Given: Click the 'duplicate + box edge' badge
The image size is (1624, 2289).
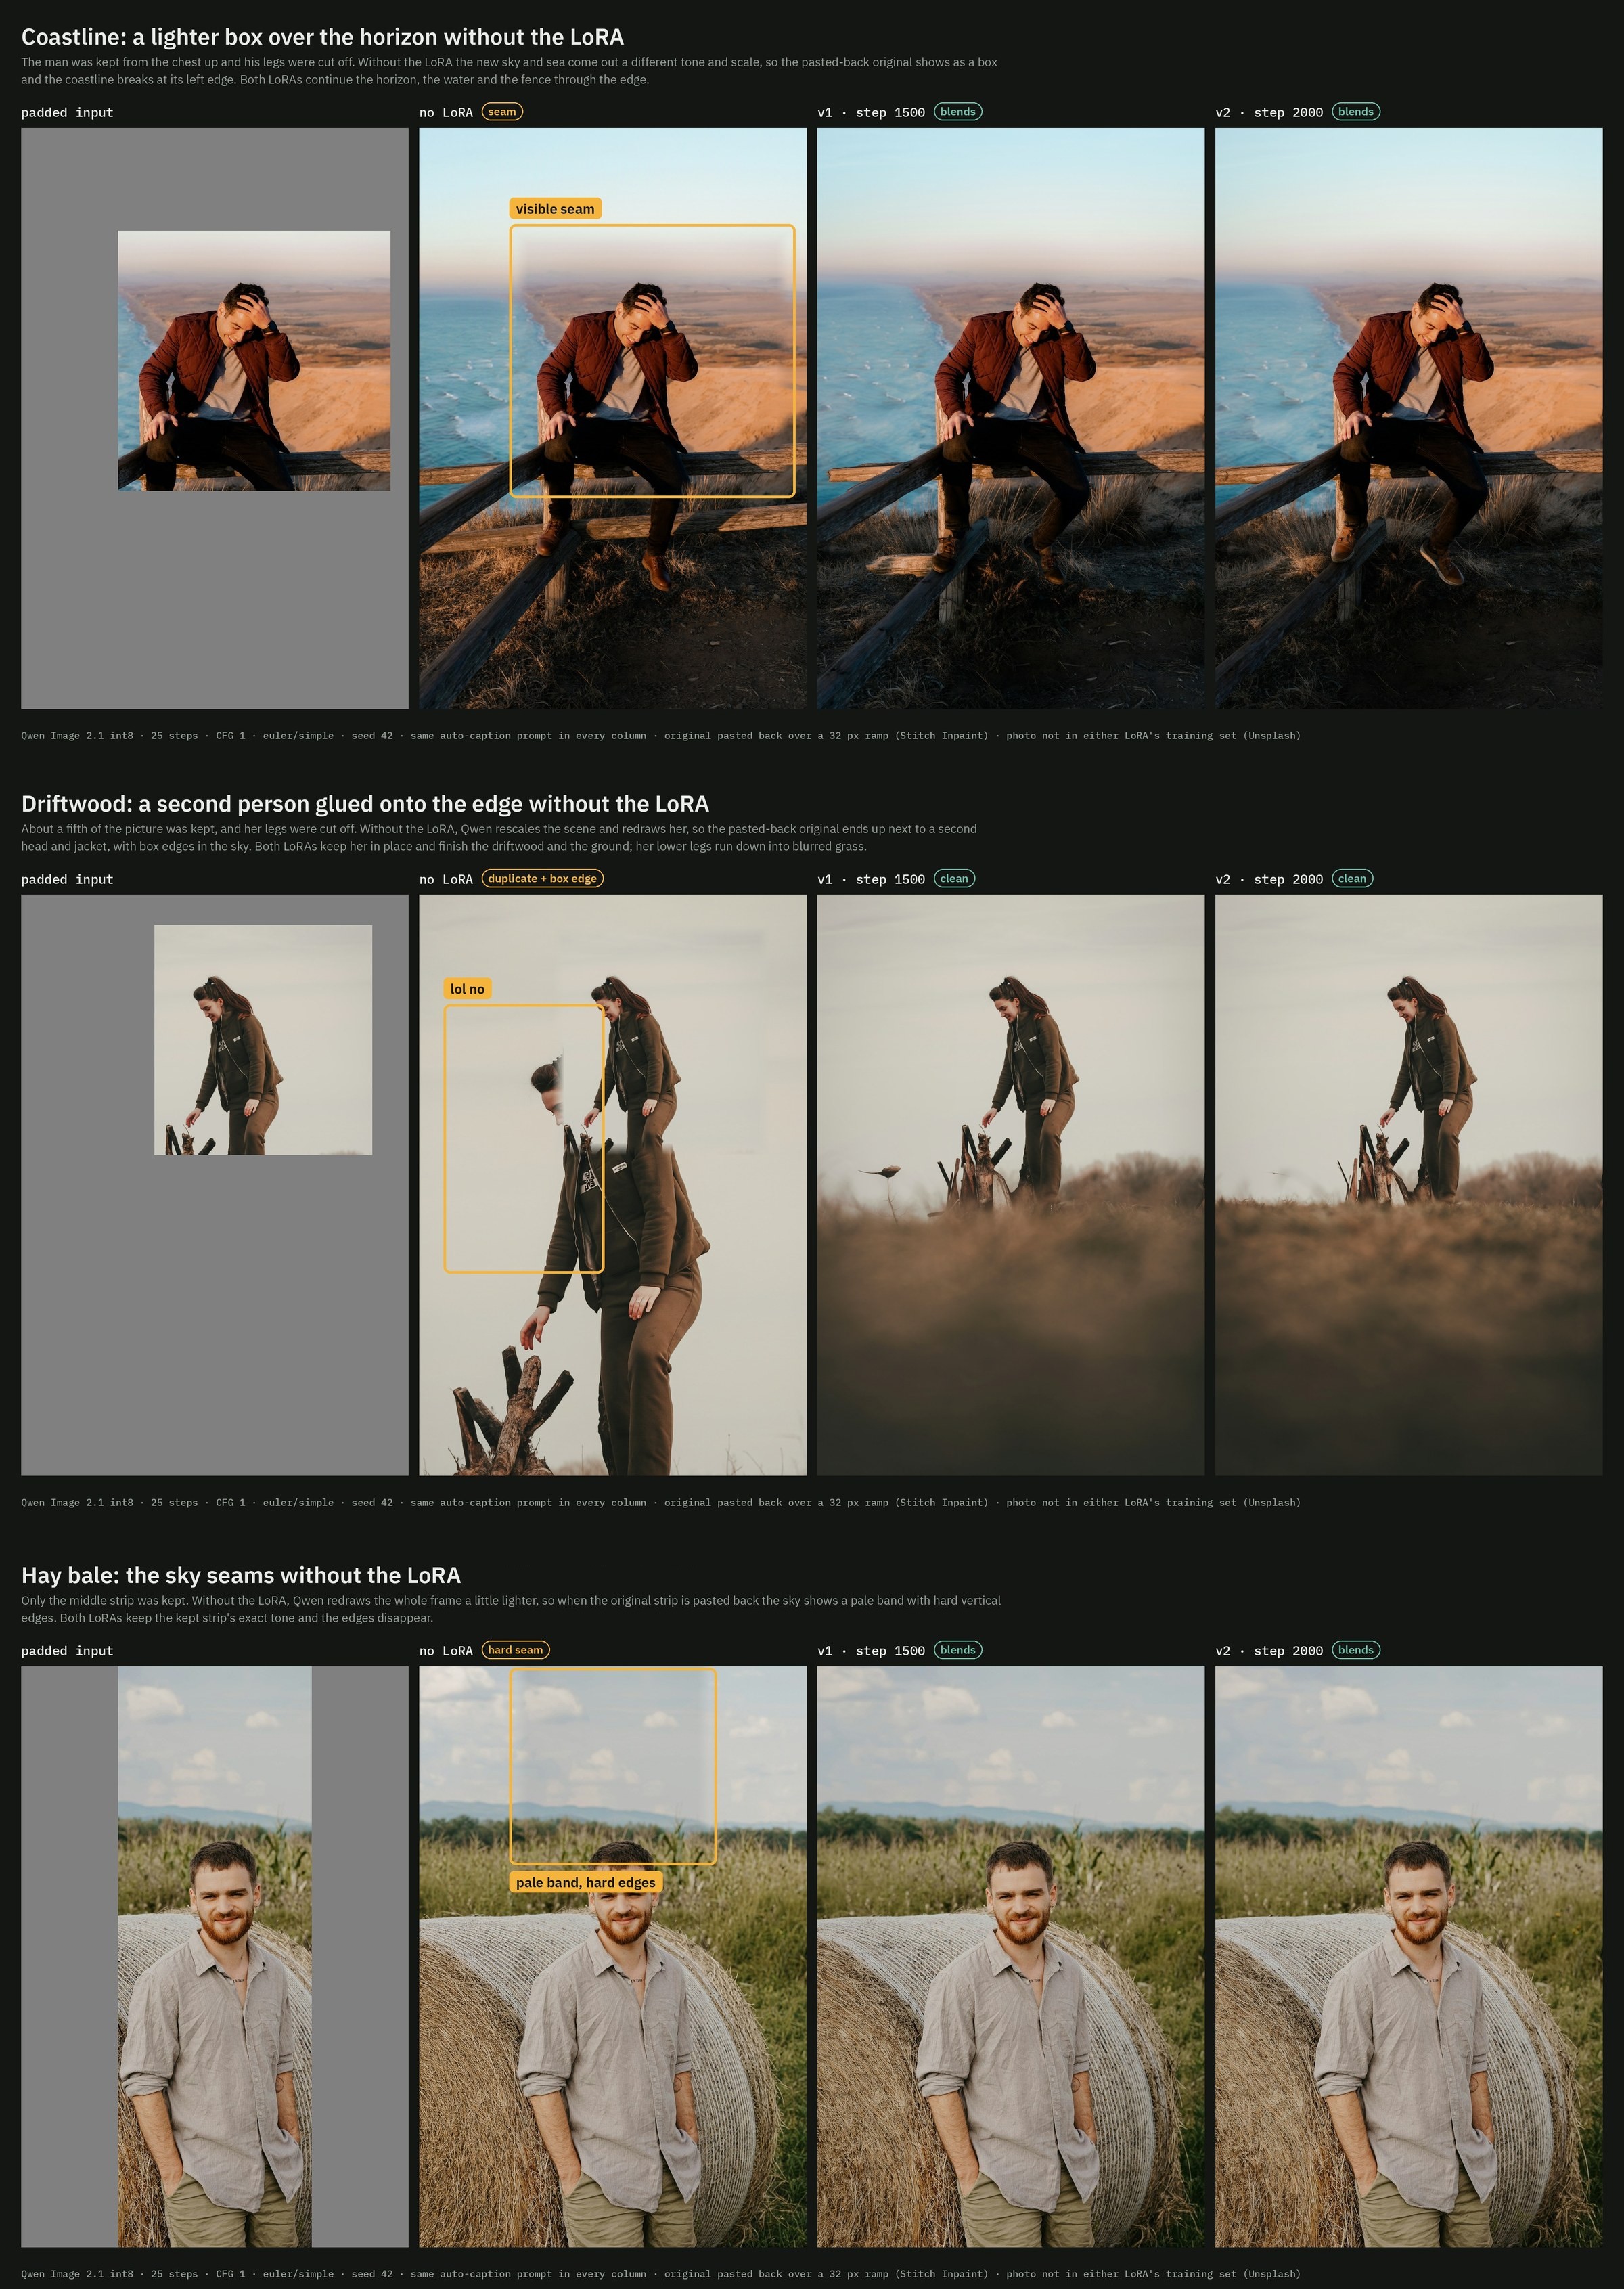Looking at the screenshot, I should [x=542, y=879].
